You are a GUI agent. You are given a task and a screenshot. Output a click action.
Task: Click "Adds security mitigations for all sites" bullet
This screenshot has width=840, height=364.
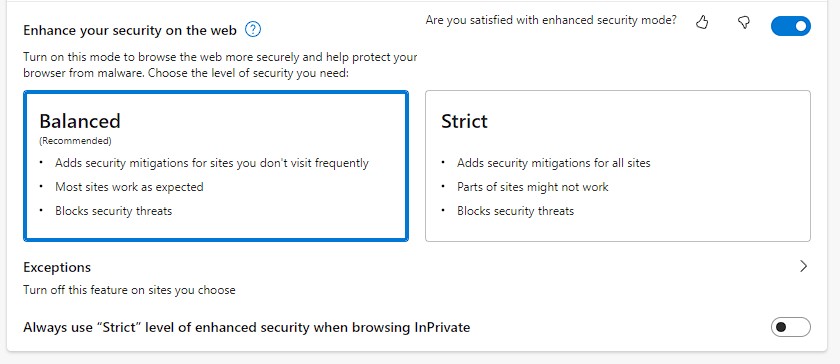[x=553, y=163]
